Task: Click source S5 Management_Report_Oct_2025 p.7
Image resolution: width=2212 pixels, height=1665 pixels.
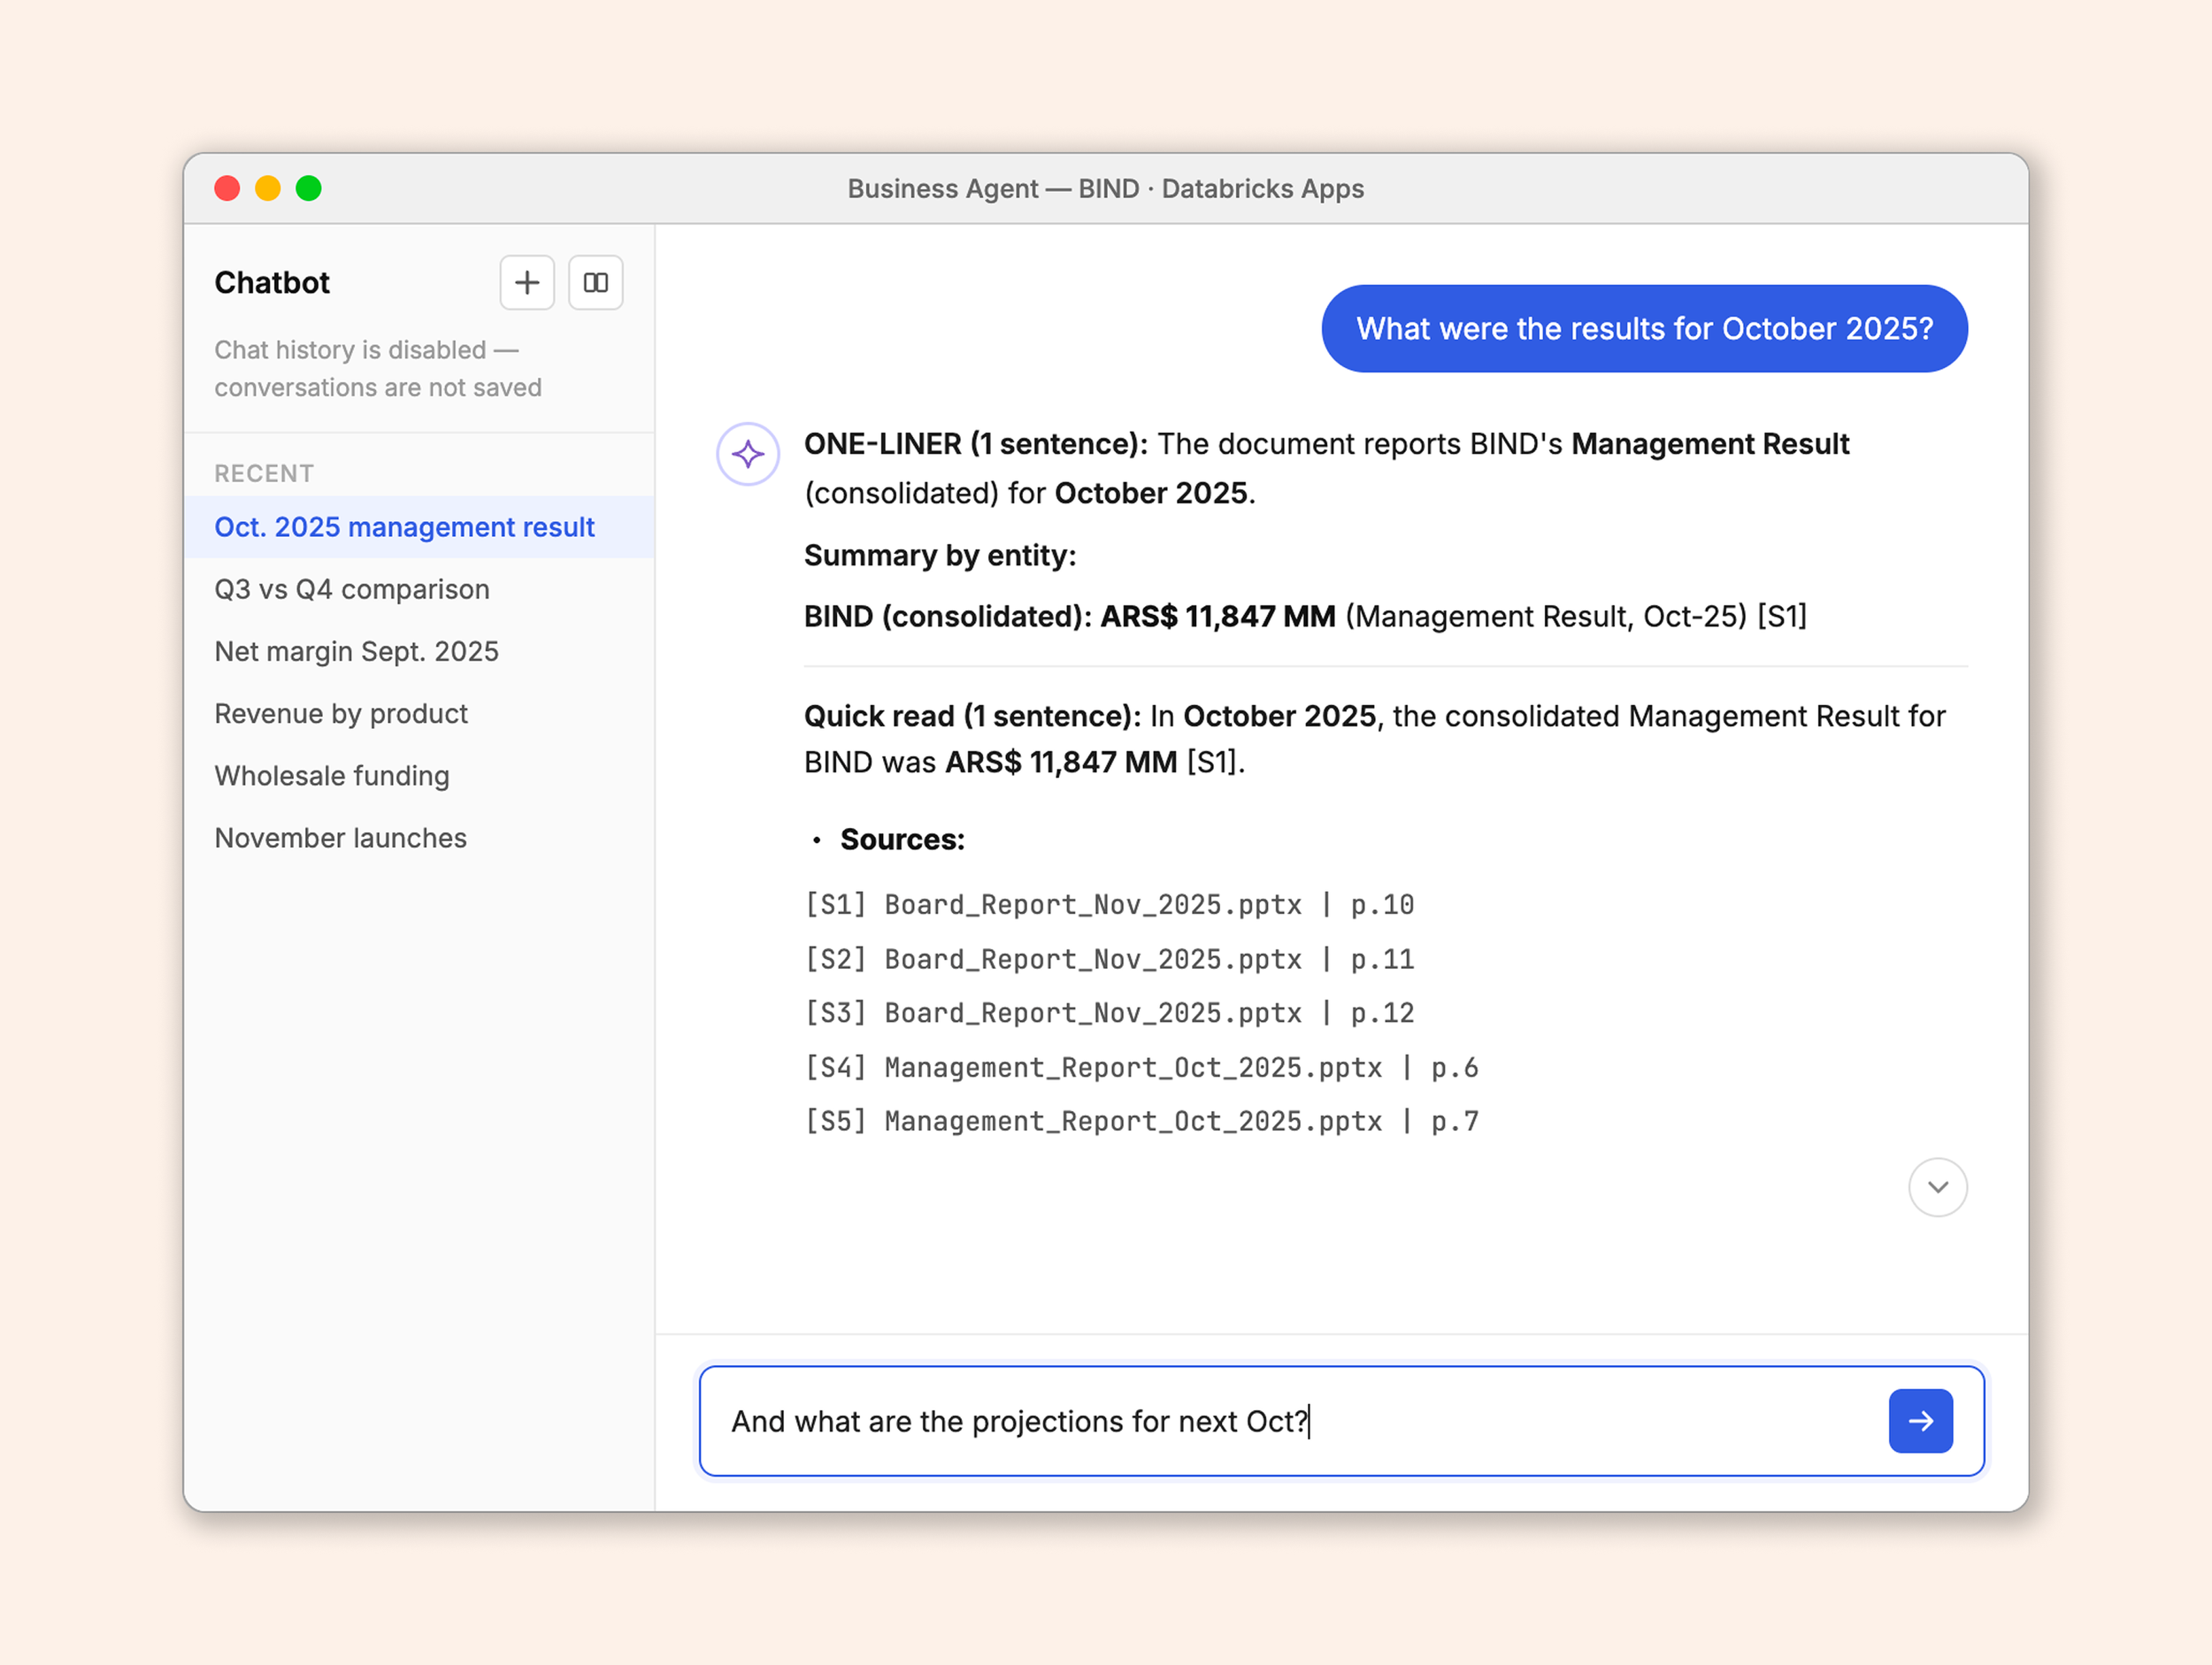Action: [1141, 1121]
